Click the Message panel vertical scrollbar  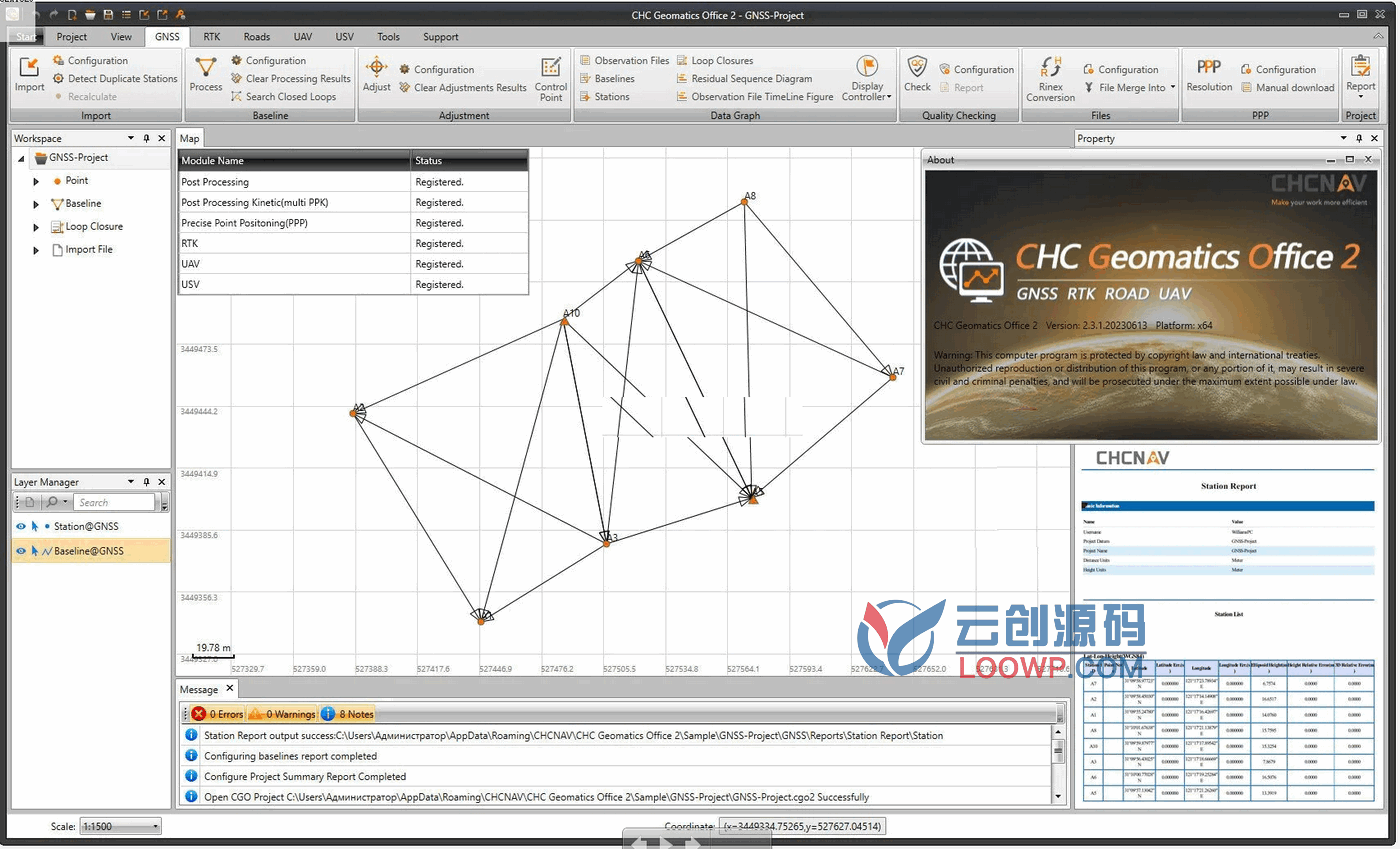[1059, 764]
